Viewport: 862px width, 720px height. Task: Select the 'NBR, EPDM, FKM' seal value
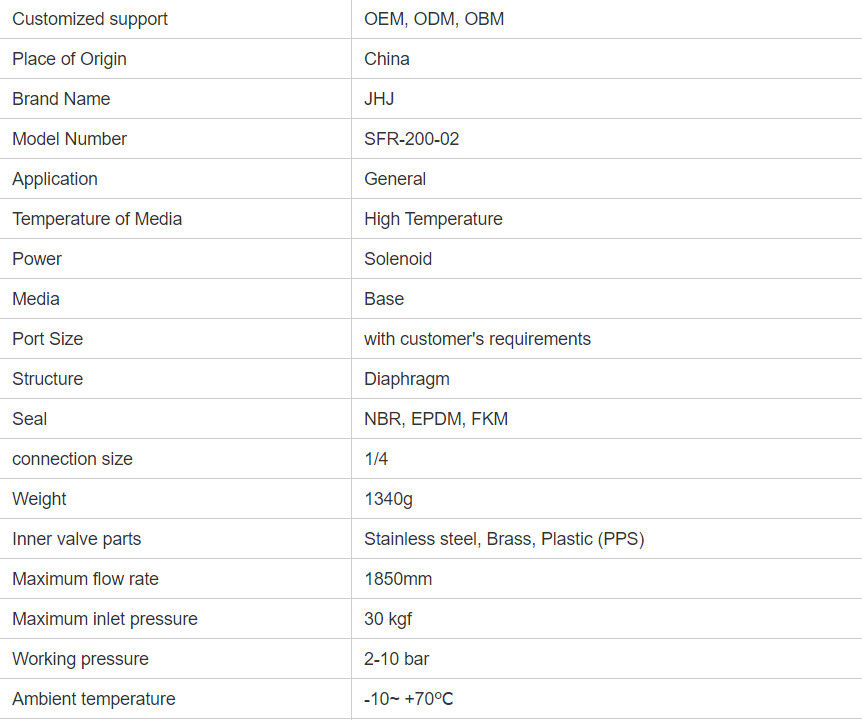pos(436,419)
